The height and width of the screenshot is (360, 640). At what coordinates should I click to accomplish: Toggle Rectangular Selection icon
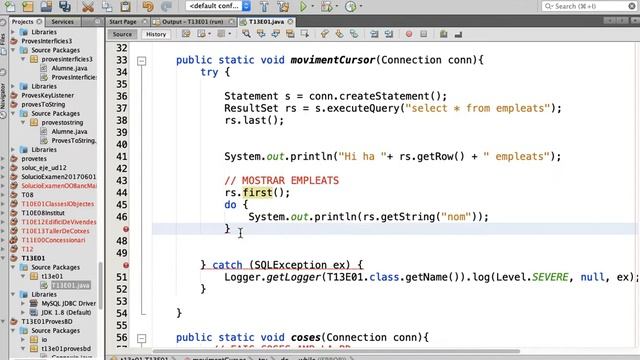click(x=305, y=34)
